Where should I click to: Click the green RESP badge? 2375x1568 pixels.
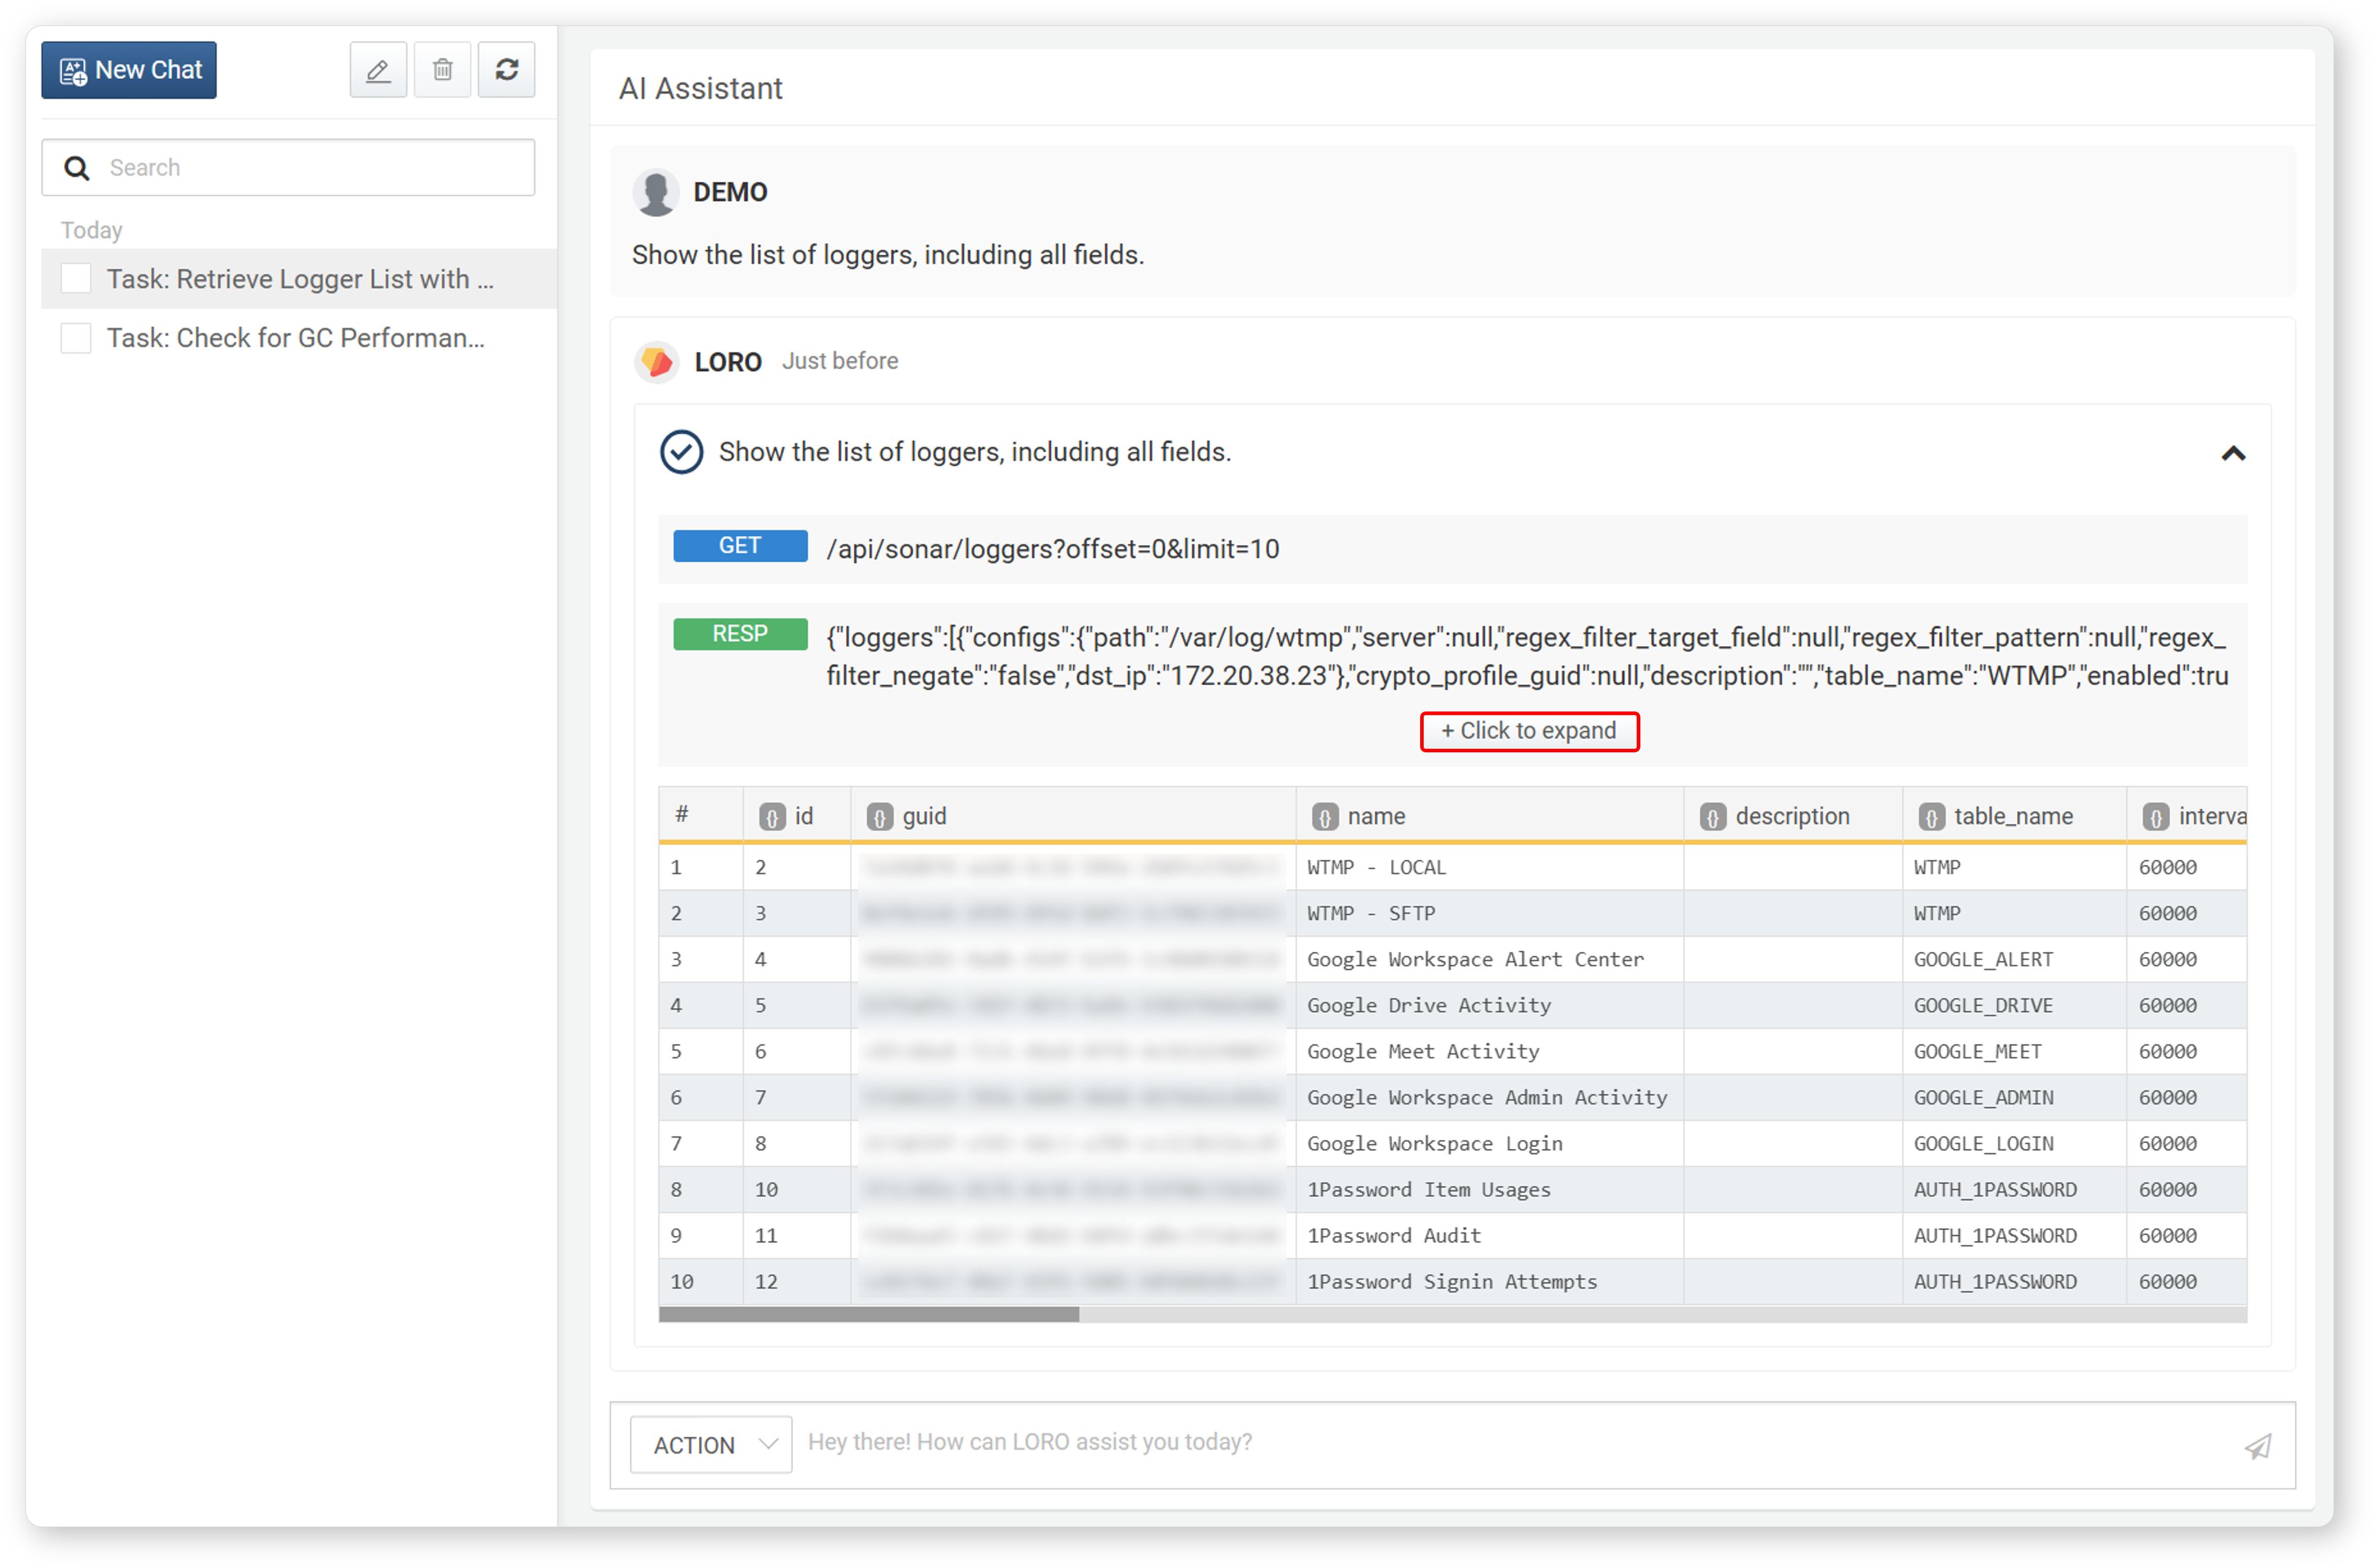[x=740, y=634]
